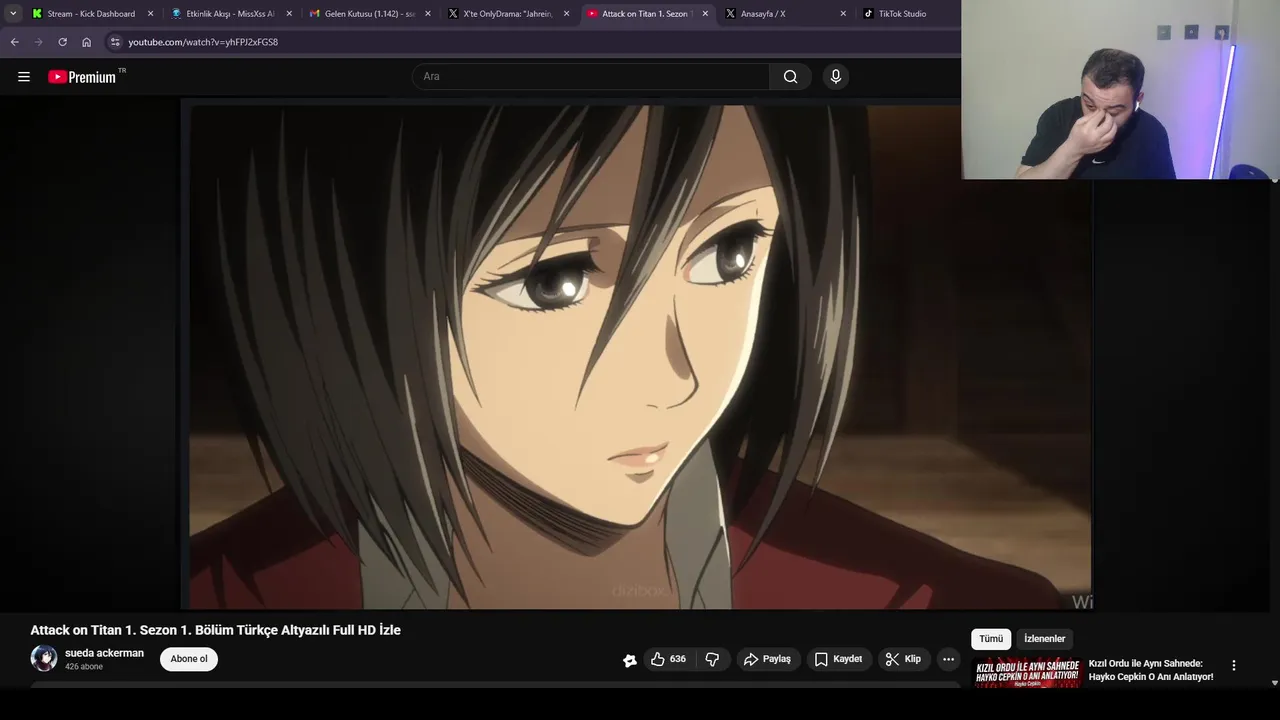Start voice search with microphone icon
The image size is (1280, 720).
pyautogui.click(x=836, y=76)
